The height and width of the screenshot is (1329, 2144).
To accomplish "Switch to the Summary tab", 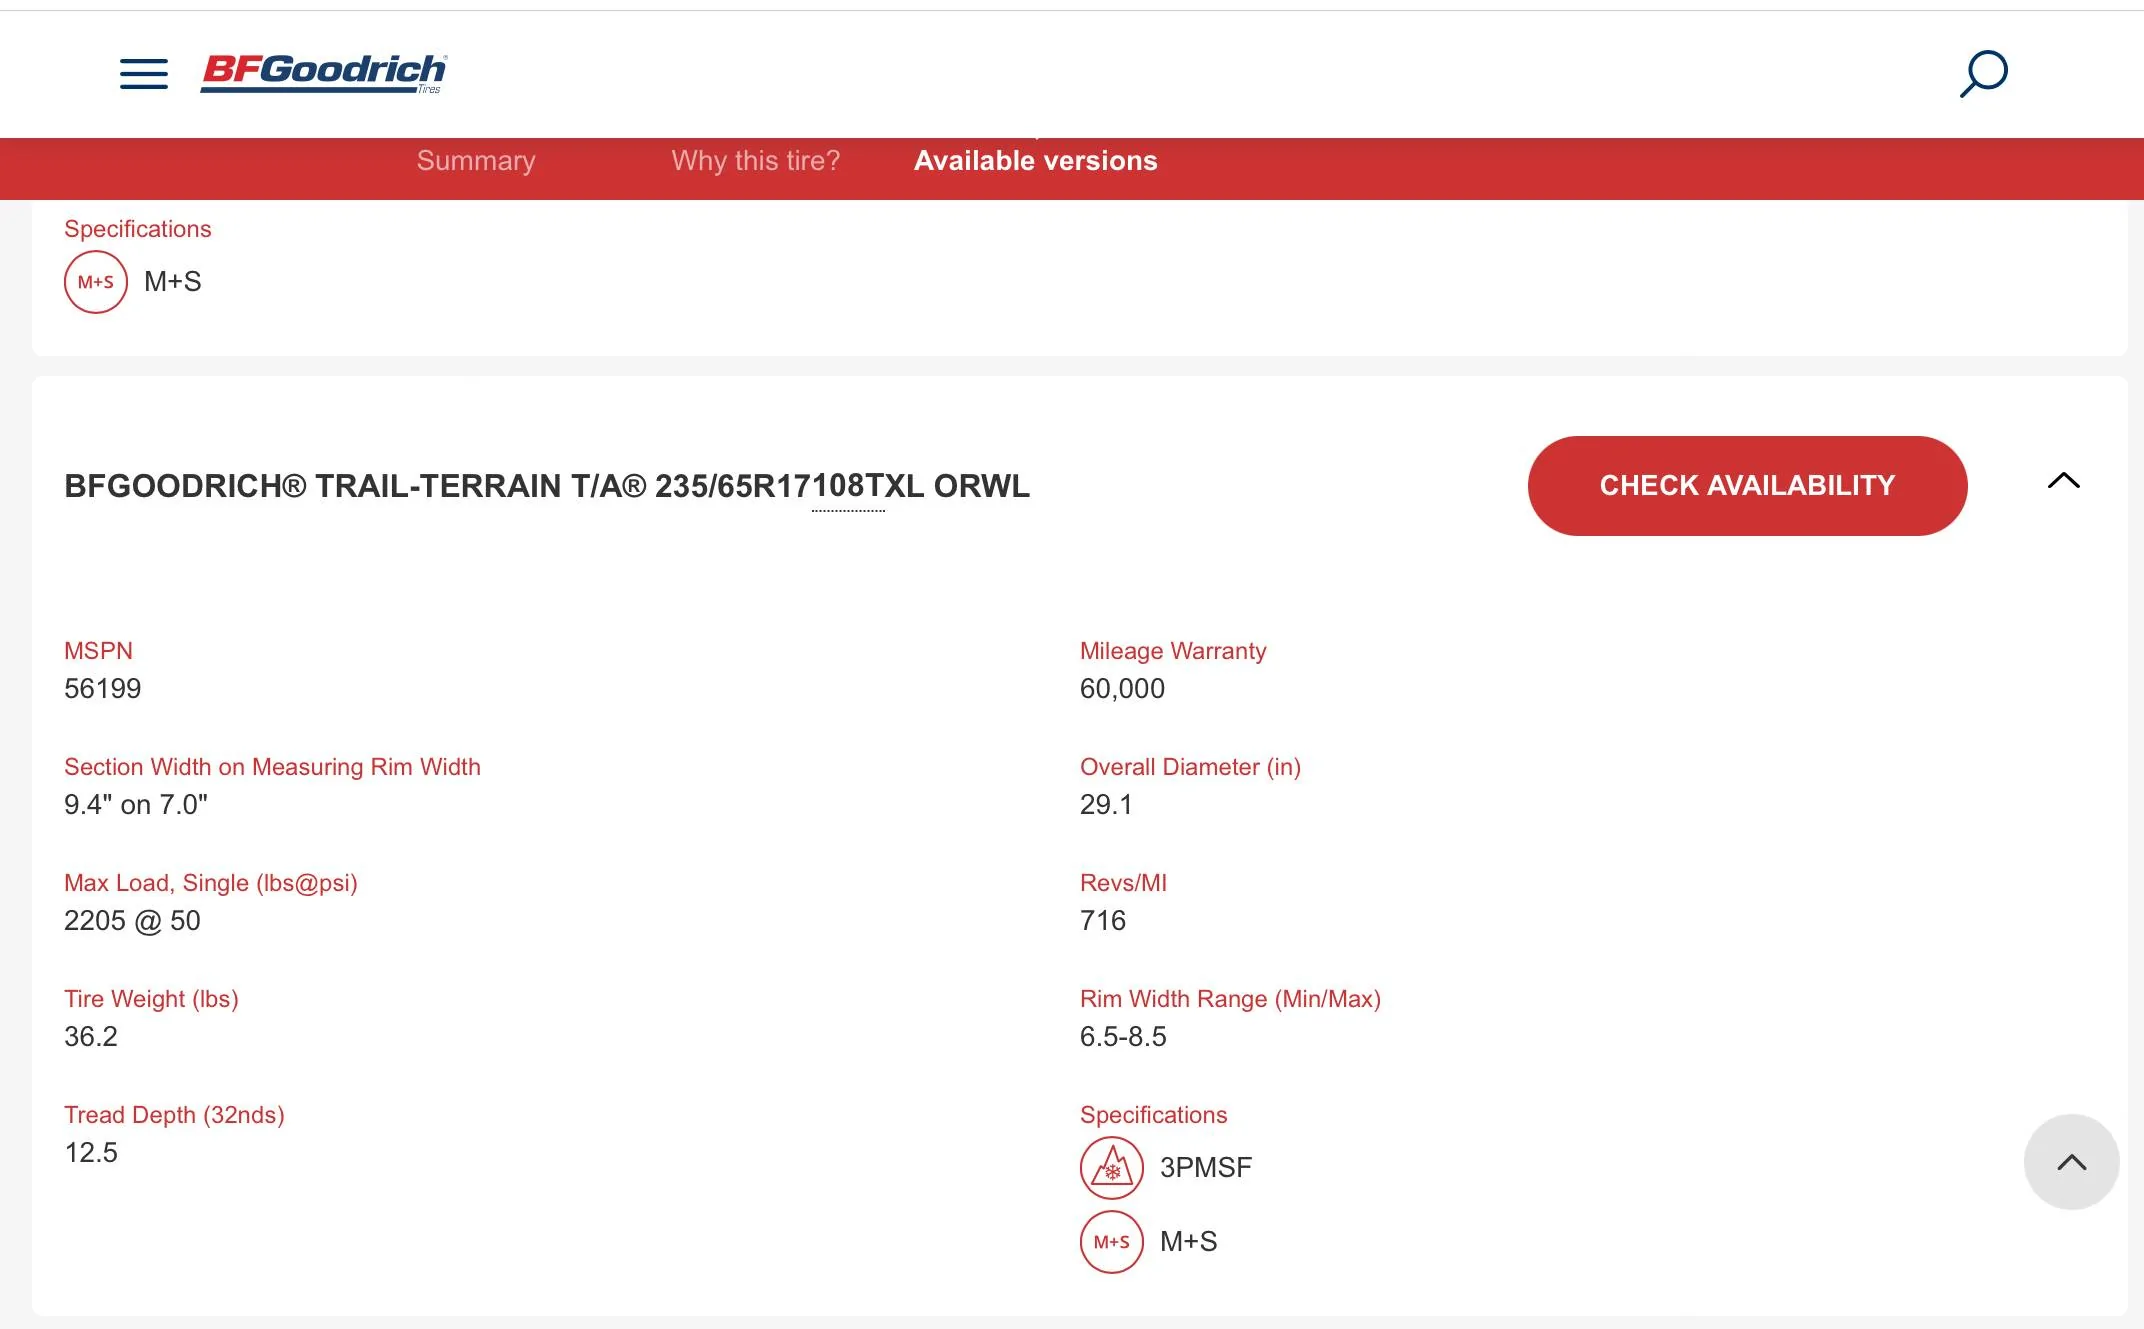I will (x=476, y=161).
